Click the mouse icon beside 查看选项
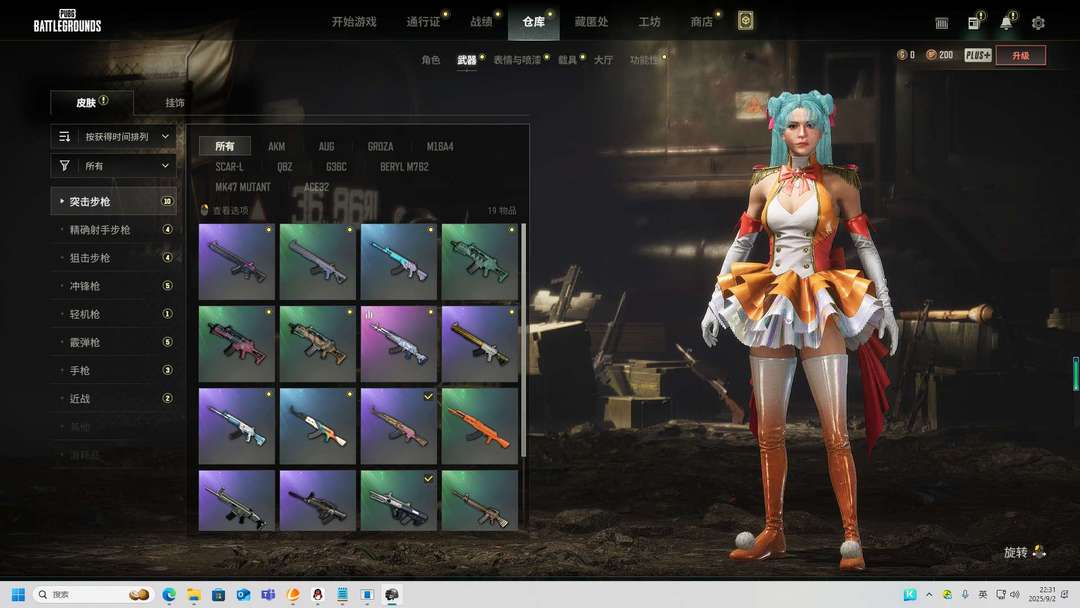 (204, 210)
